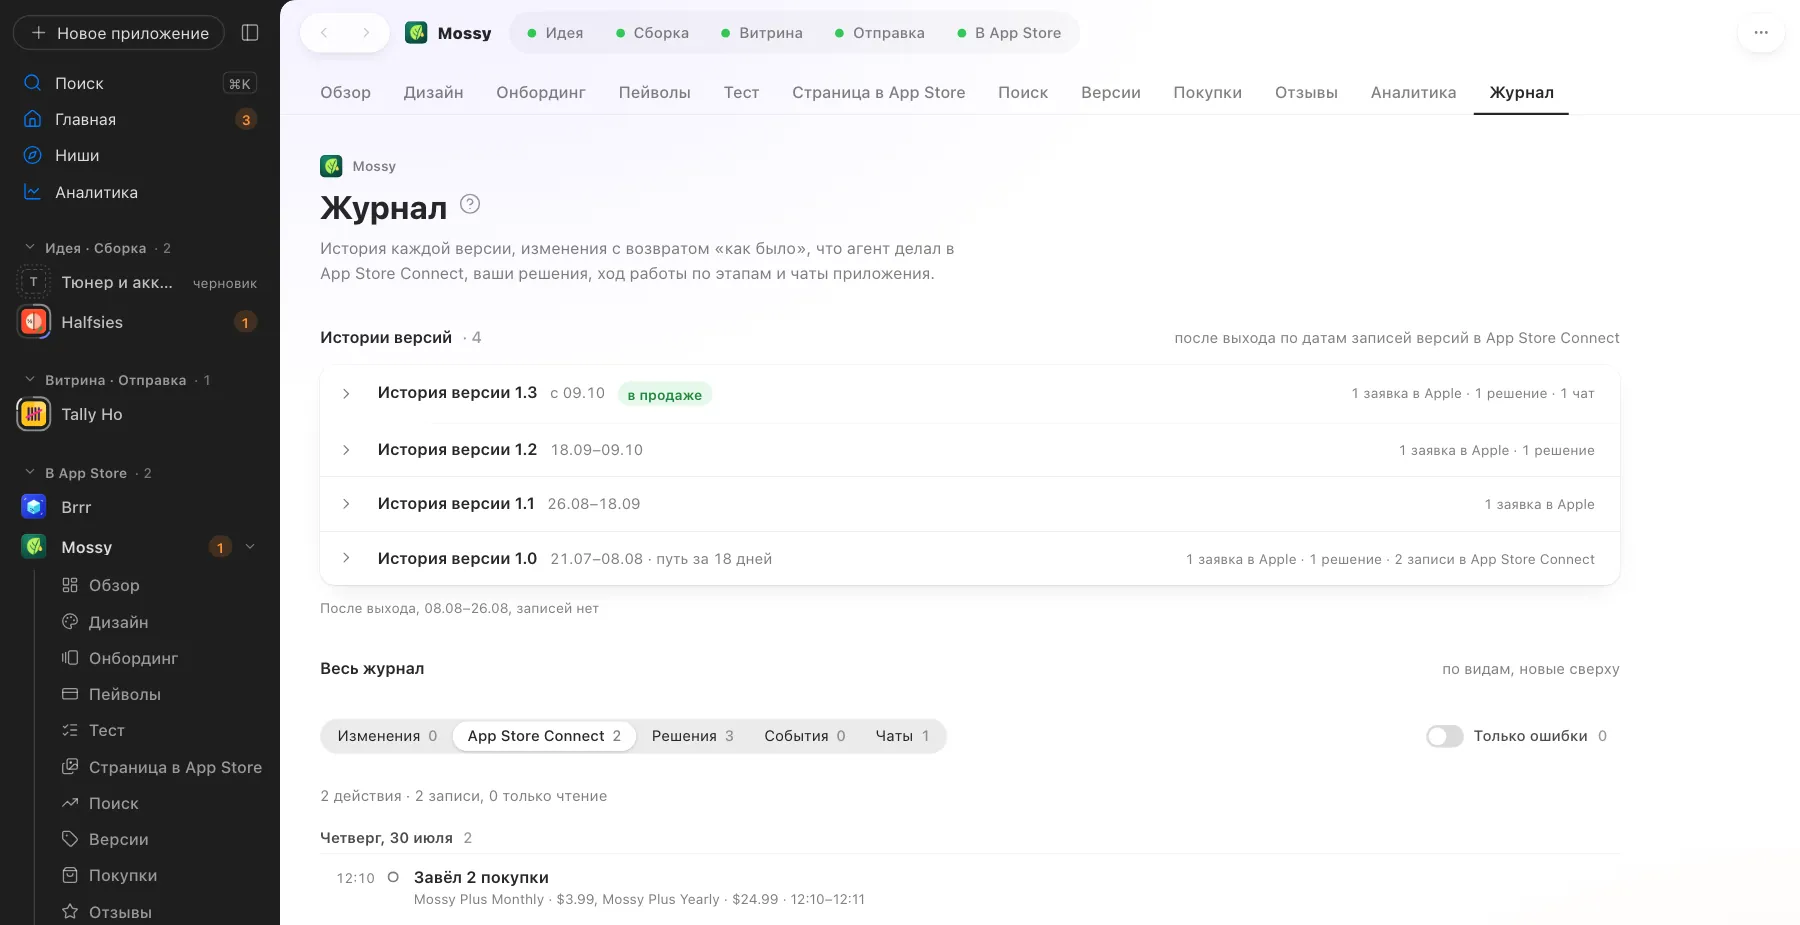Collapse the Mossy sidebar subtree chevron

coord(250,547)
